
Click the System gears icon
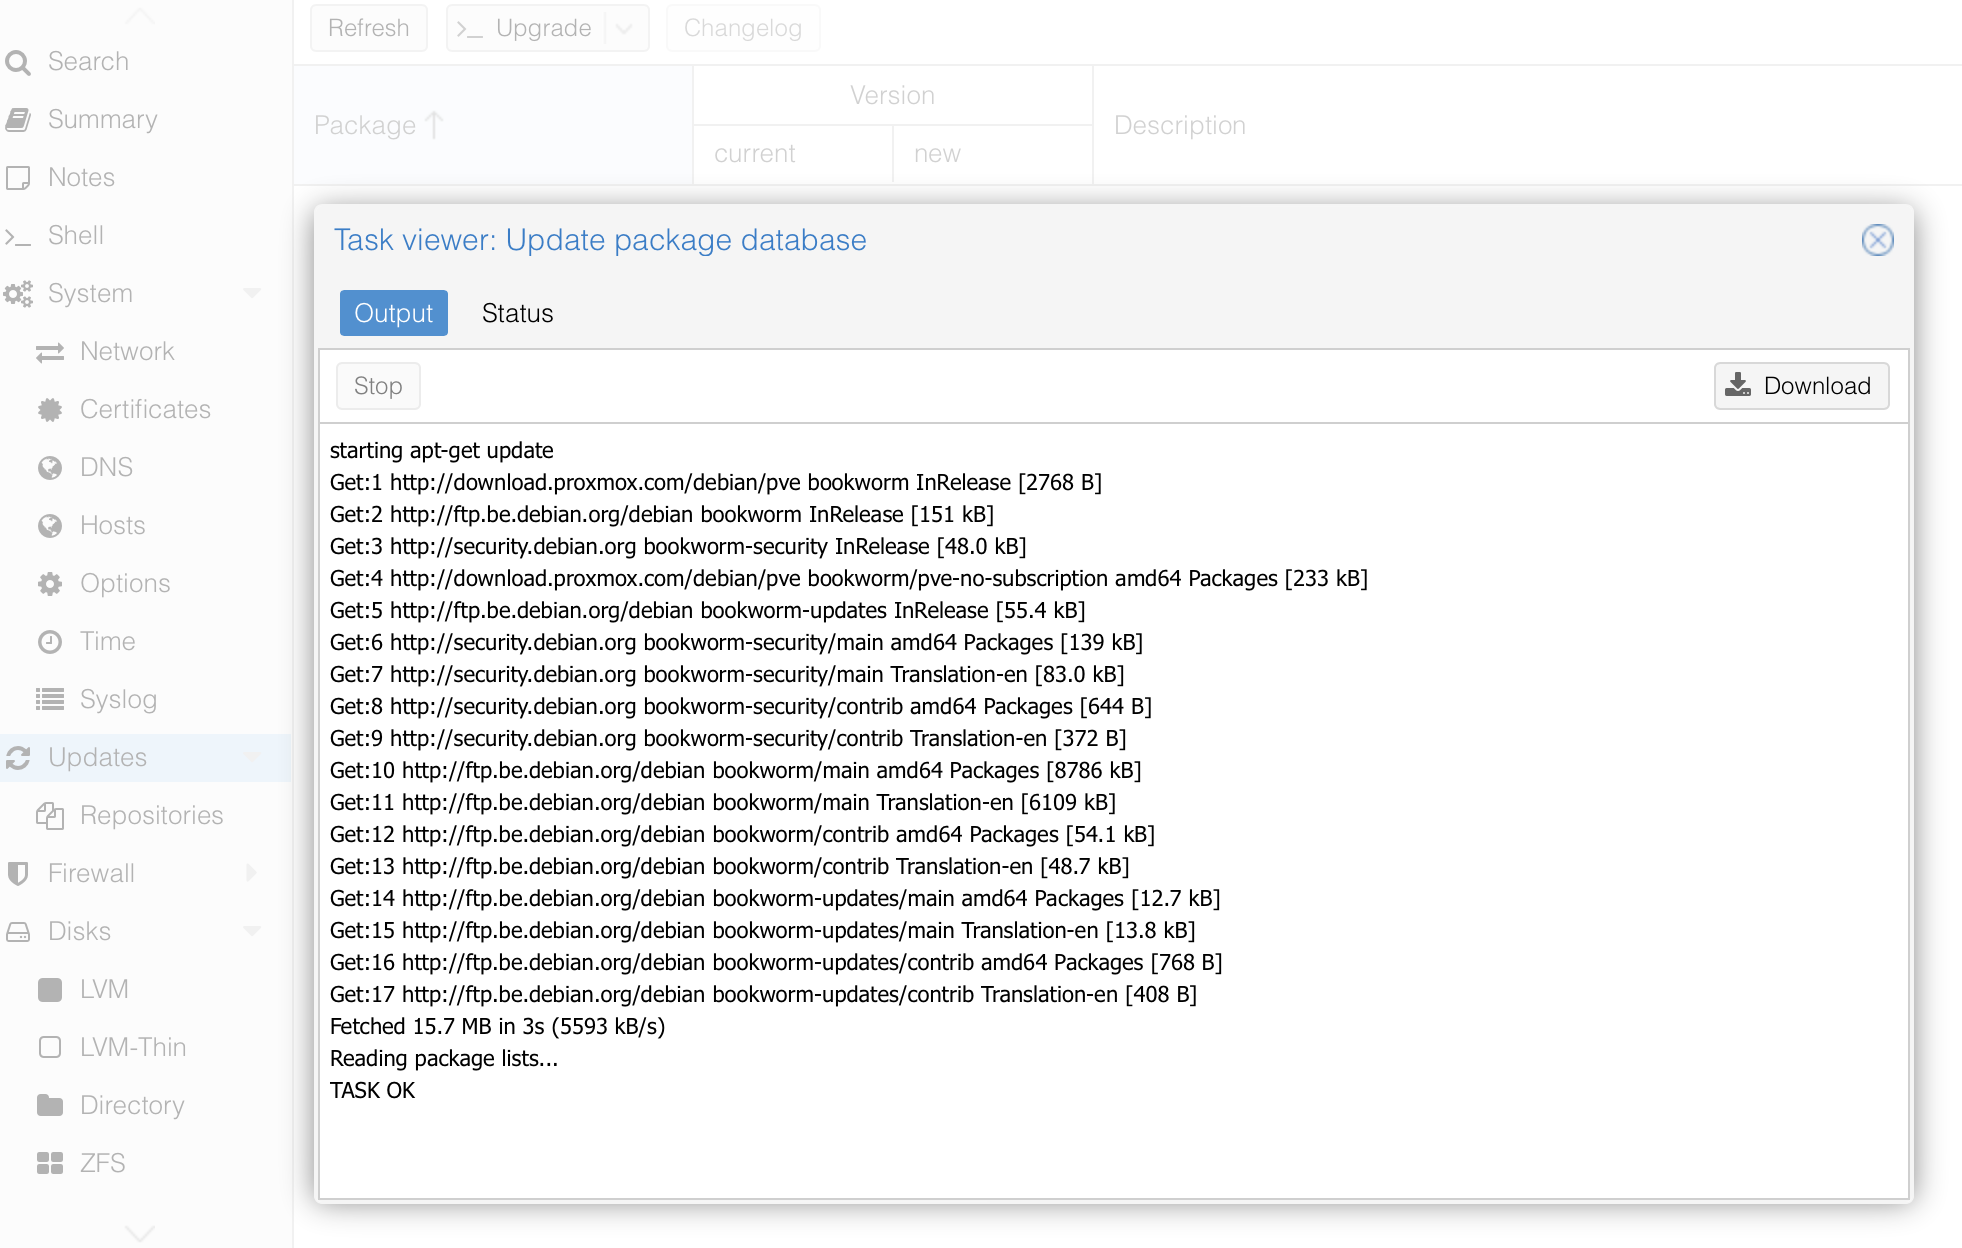(18, 294)
